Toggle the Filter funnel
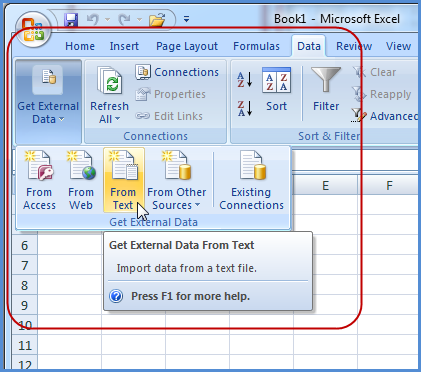The width and height of the screenshot is (421, 372). coord(326,89)
